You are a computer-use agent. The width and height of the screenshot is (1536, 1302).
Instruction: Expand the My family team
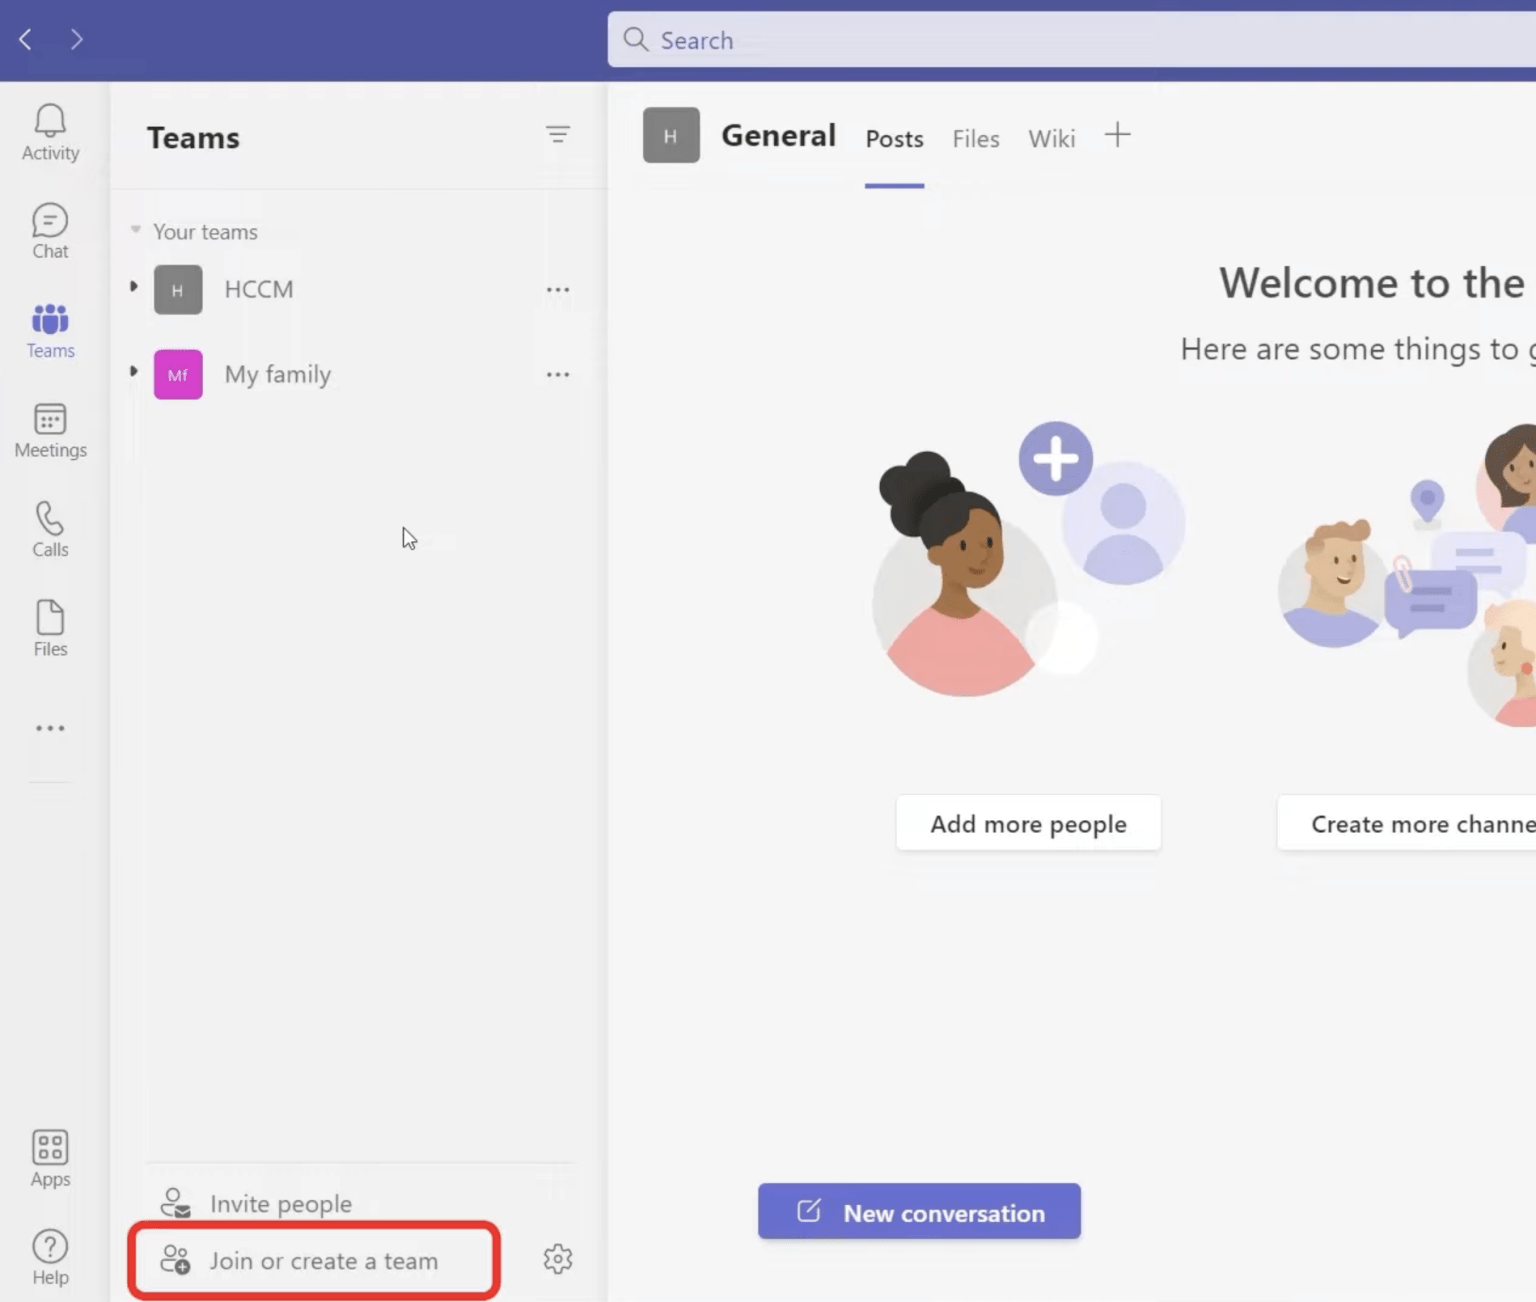pyautogui.click(x=133, y=371)
